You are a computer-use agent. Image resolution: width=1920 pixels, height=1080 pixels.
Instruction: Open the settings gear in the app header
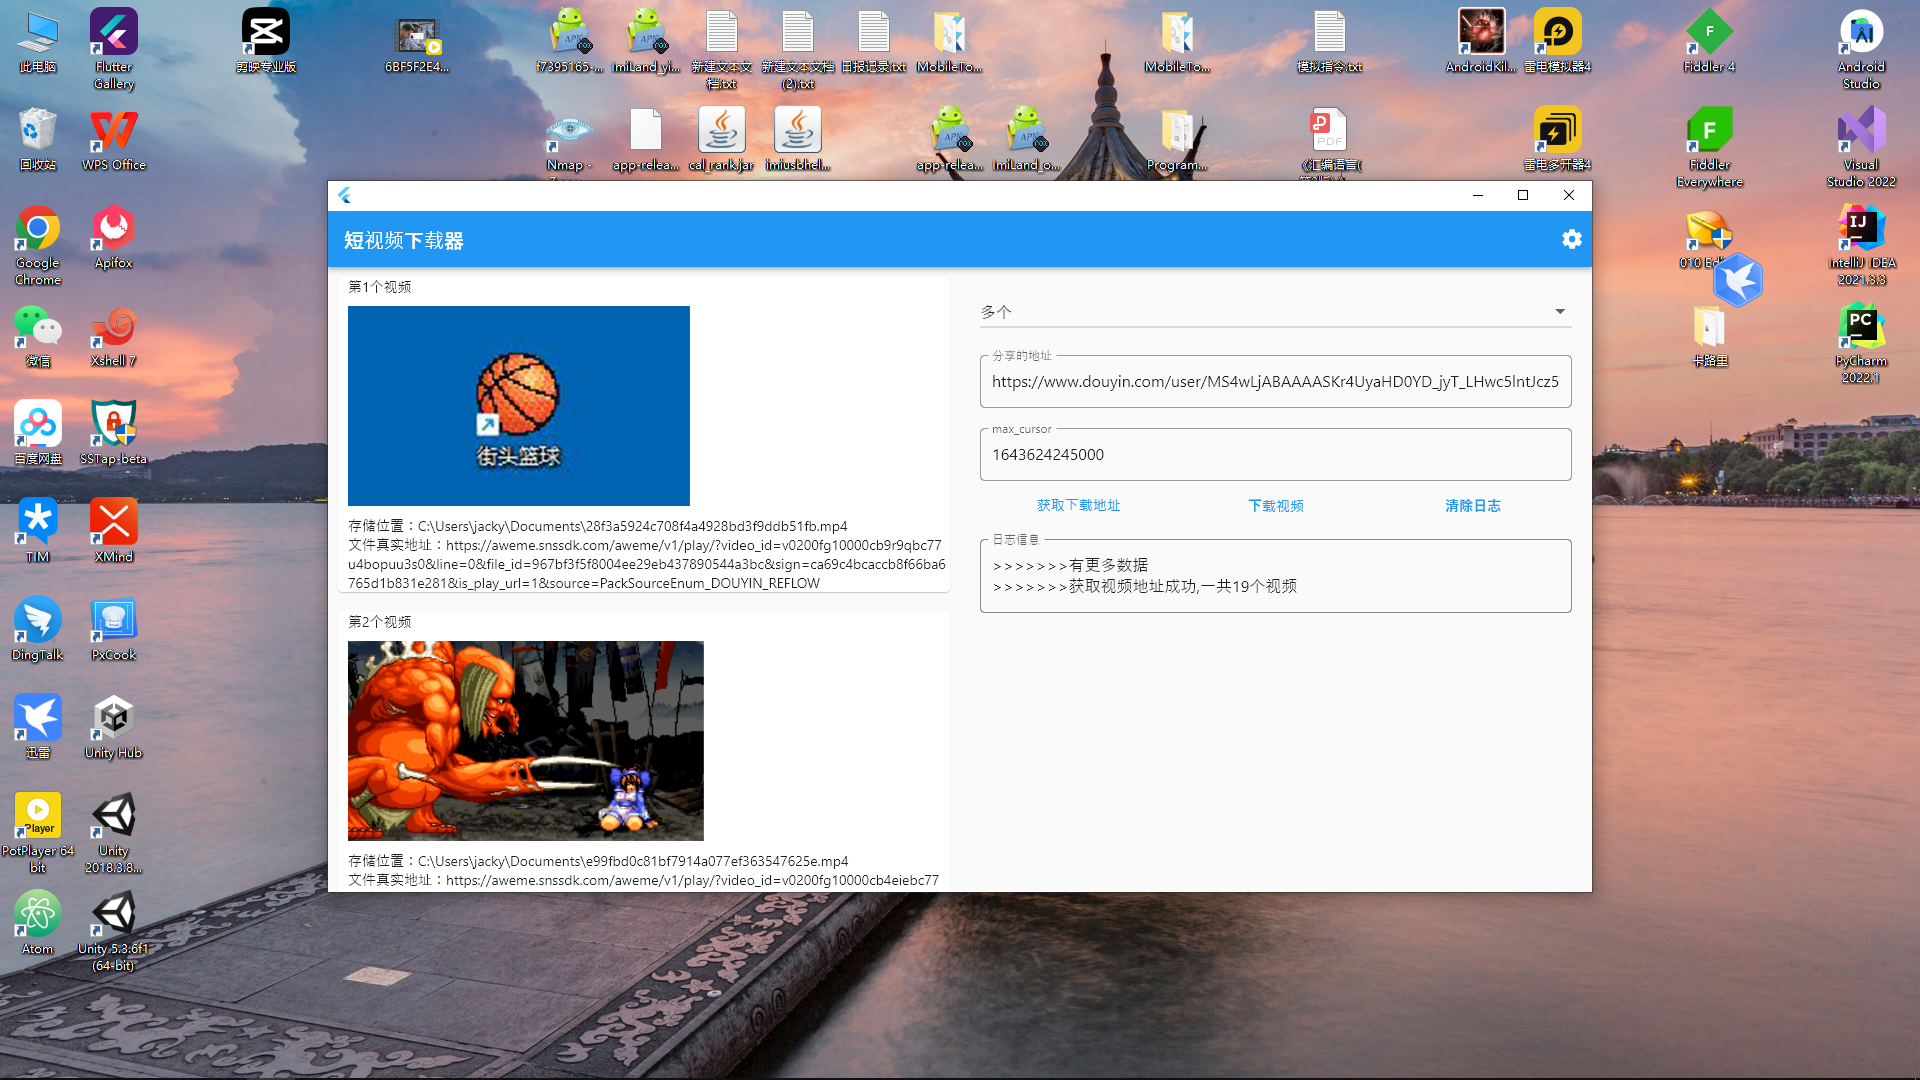point(1571,240)
